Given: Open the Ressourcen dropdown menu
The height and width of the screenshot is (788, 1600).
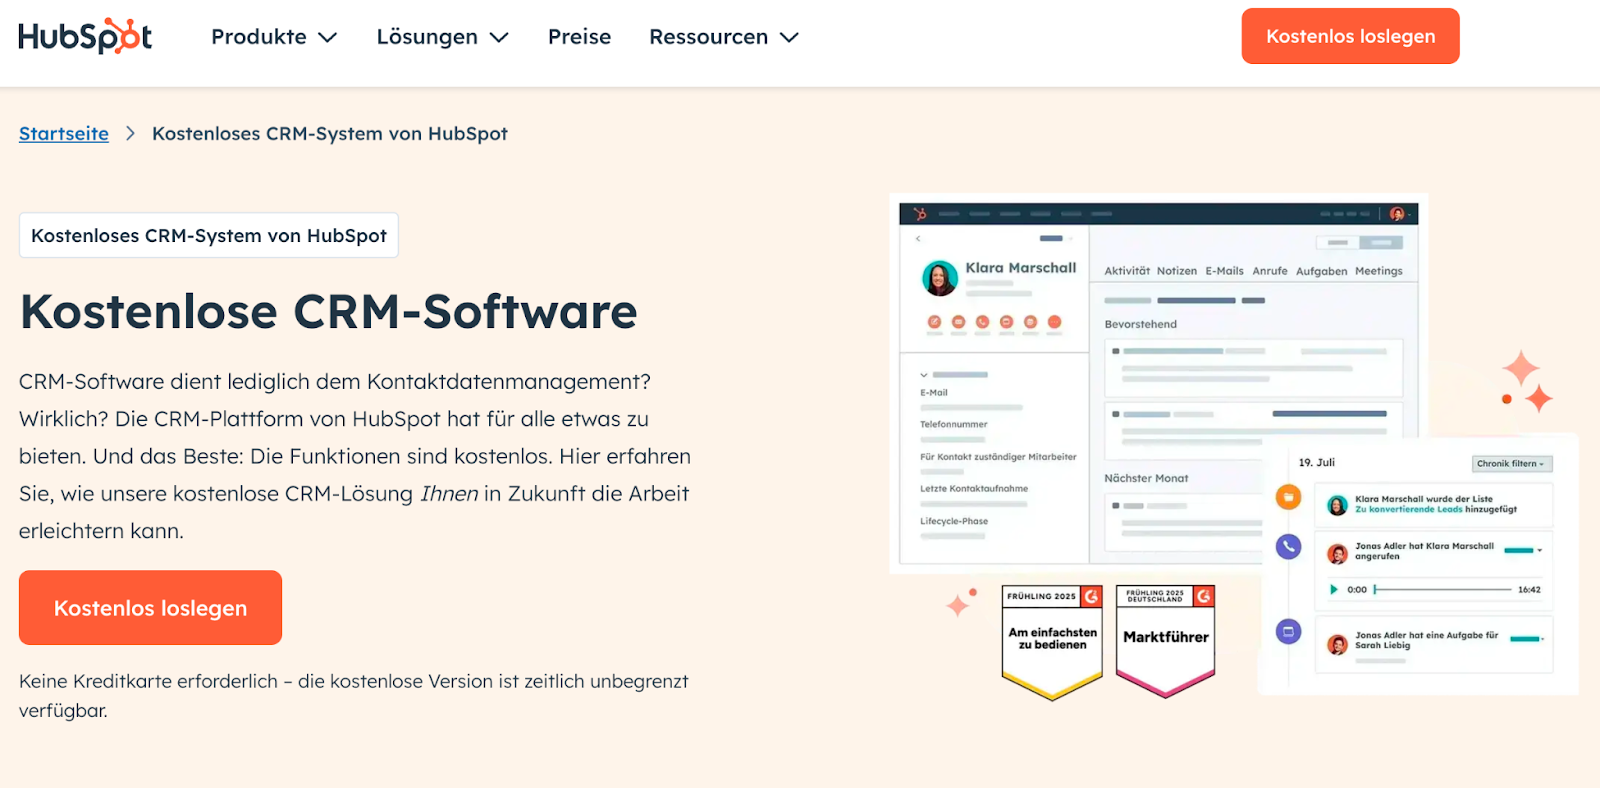Looking at the screenshot, I should pyautogui.click(x=724, y=37).
